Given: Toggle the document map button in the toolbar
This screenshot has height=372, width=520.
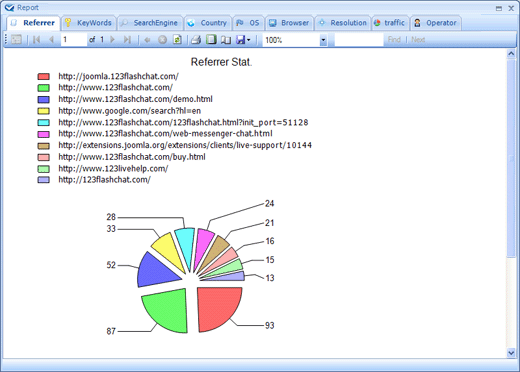Looking at the screenshot, I should click(x=16, y=40).
